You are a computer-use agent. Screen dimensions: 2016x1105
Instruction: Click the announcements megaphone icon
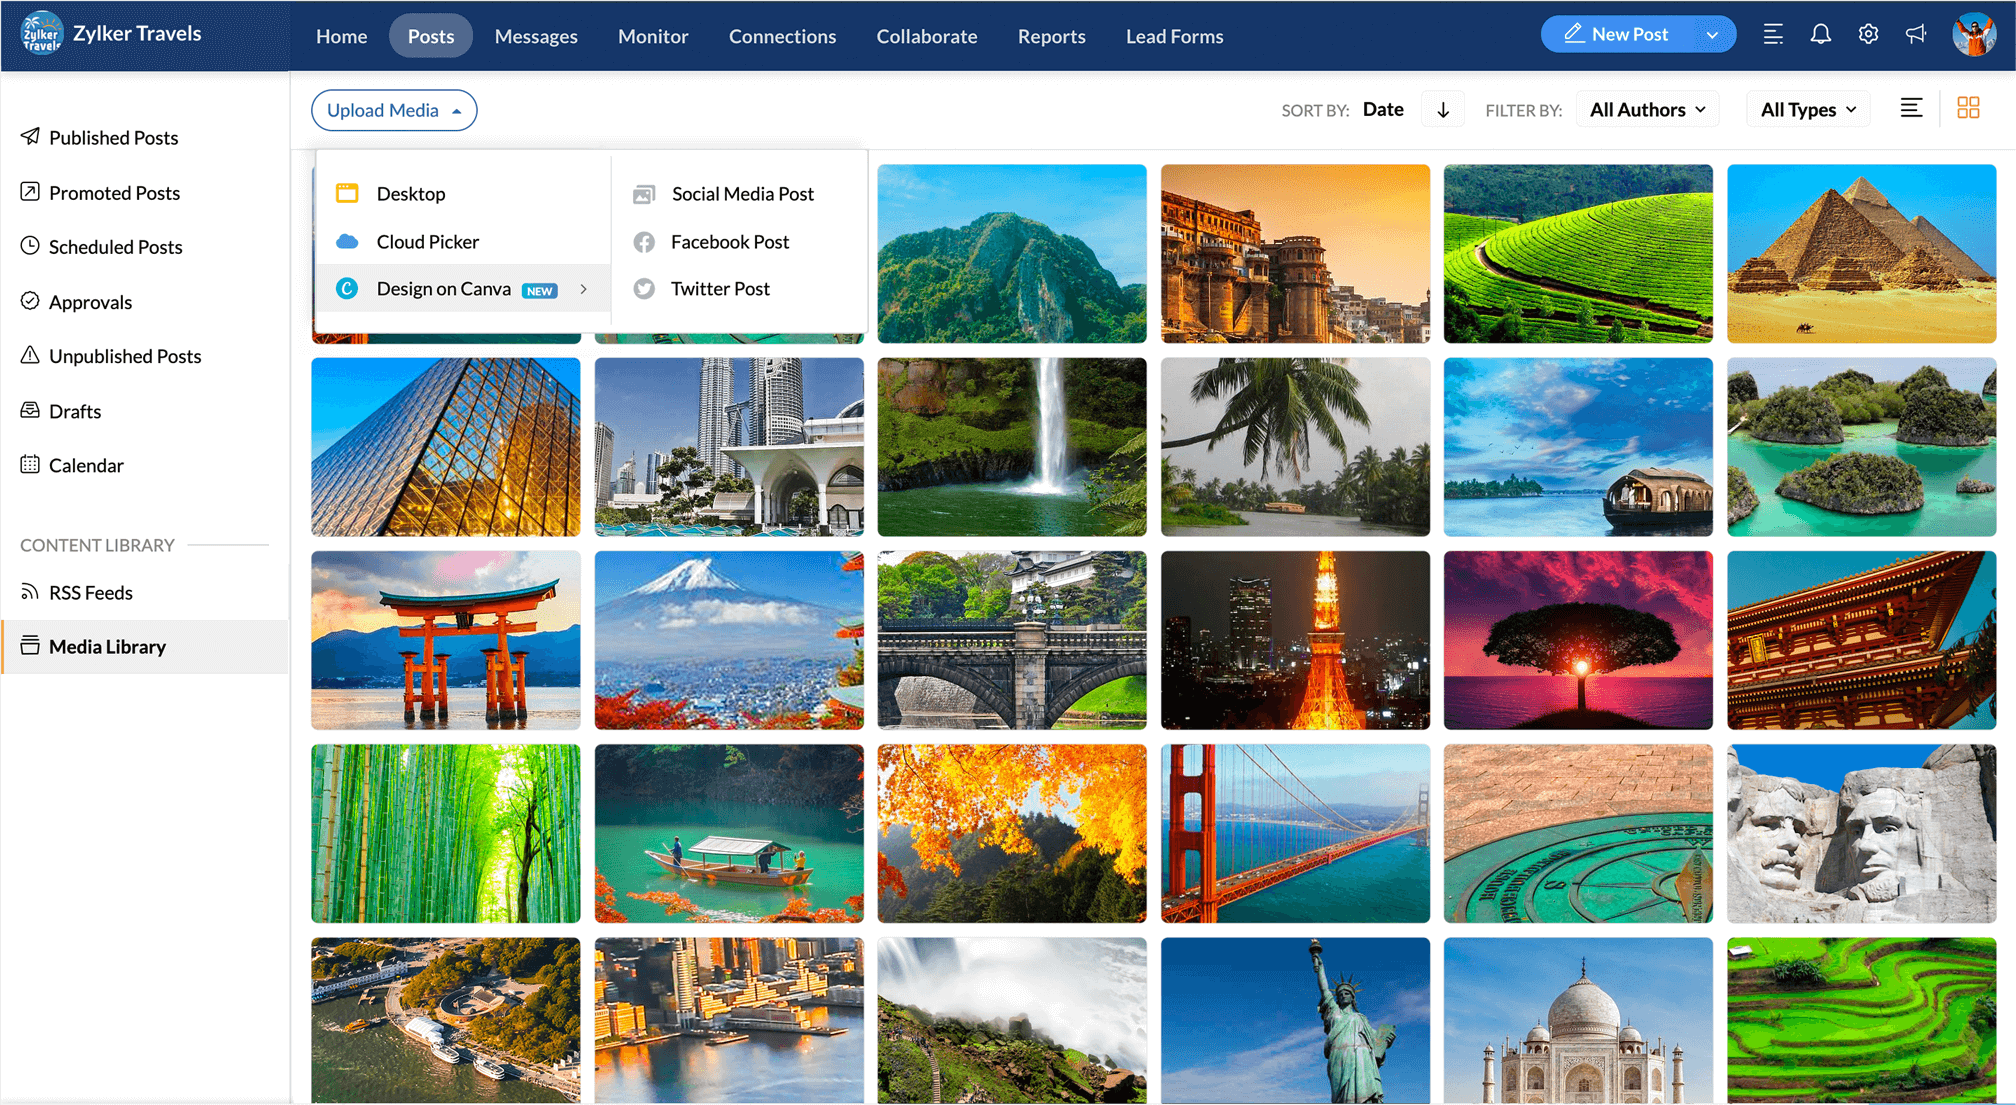1916,35
